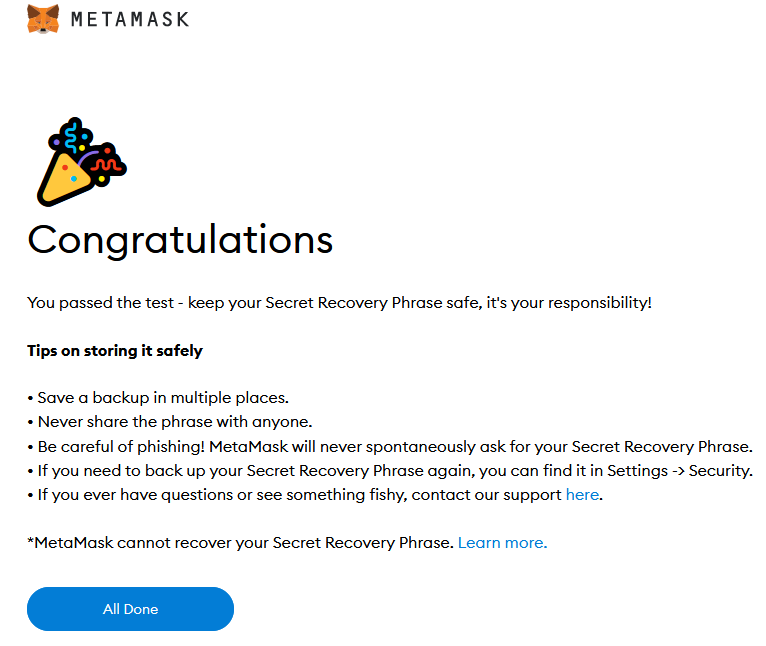766x646 pixels.
Task: Open the 'Learn more.' link
Action: [502, 542]
